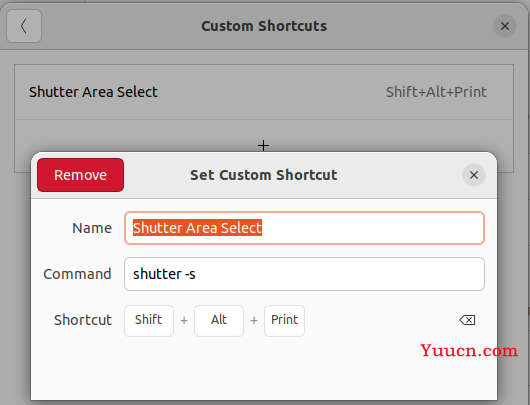The height and width of the screenshot is (405, 530).
Task: Select the Alt keycap in shortcut row
Action: tap(219, 320)
